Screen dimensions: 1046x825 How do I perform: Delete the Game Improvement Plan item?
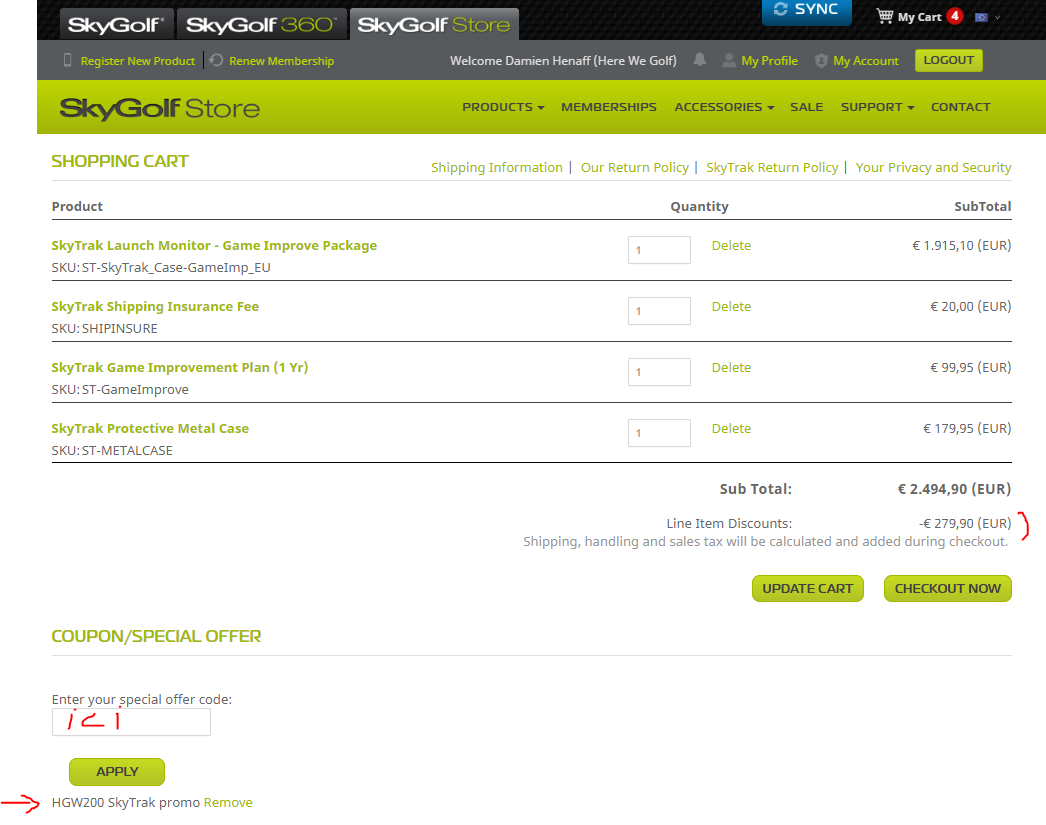(731, 367)
